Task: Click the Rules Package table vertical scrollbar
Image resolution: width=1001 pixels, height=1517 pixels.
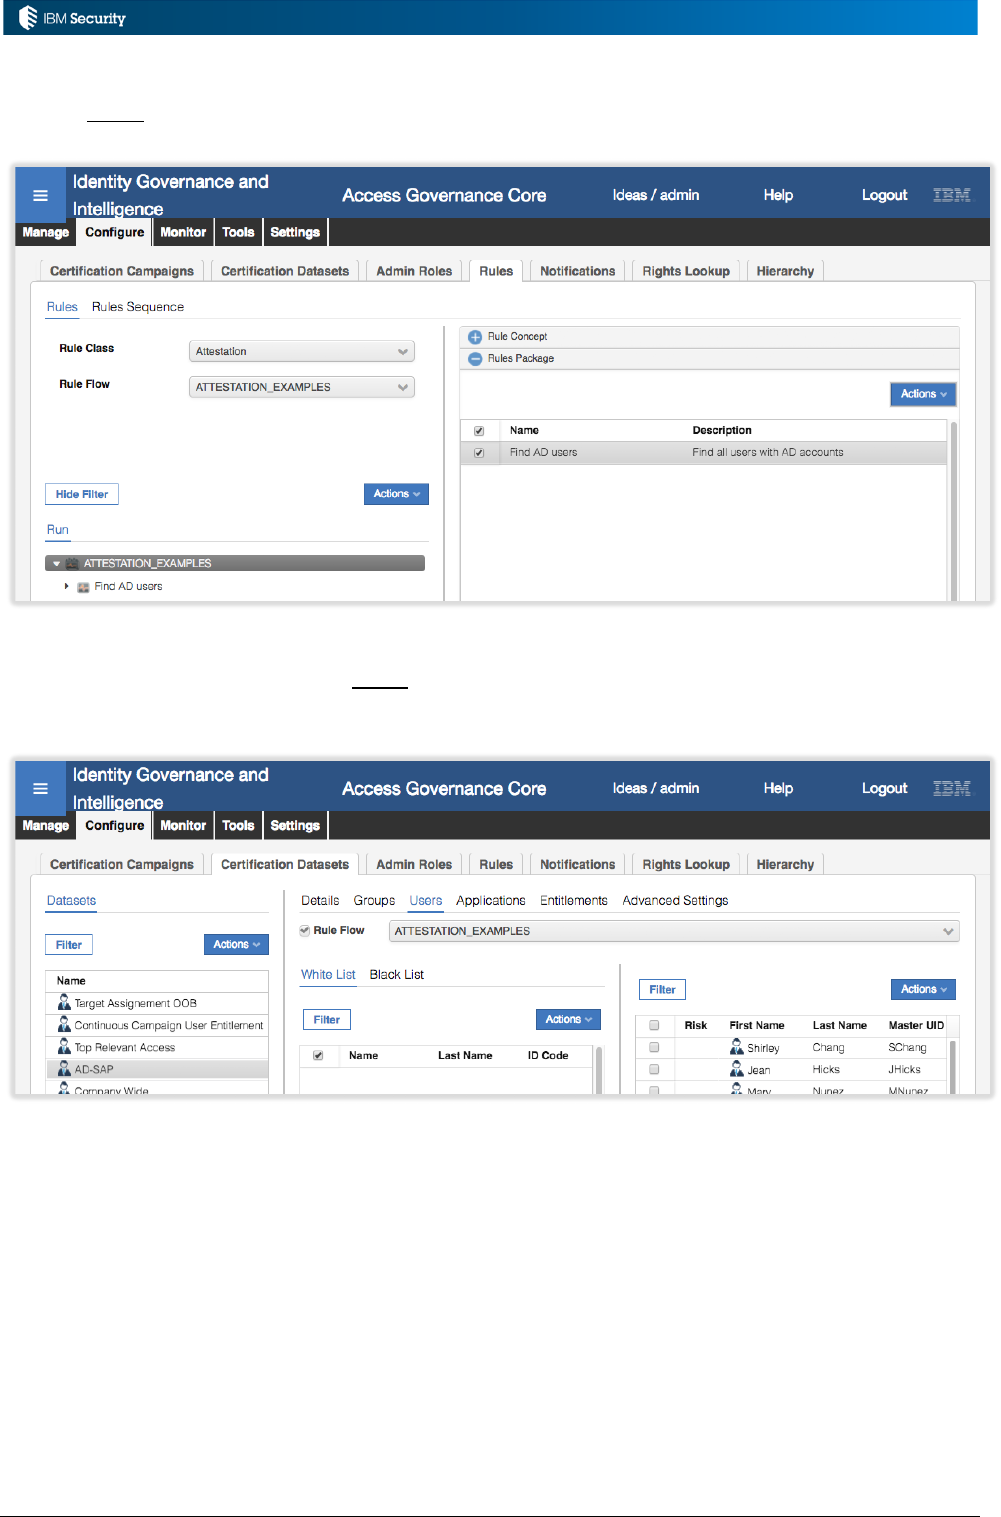Action: (954, 510)
